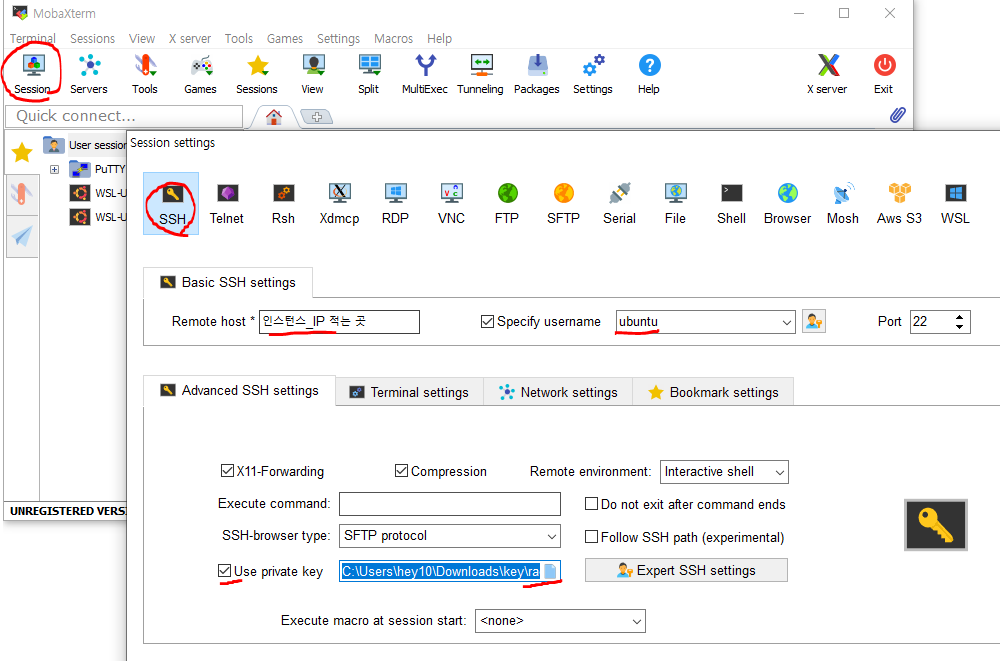Image resolution: width=1000 pixels, height=661 pixels.
Task: Select the RDP session type
Action: click(x=395, y=204)
